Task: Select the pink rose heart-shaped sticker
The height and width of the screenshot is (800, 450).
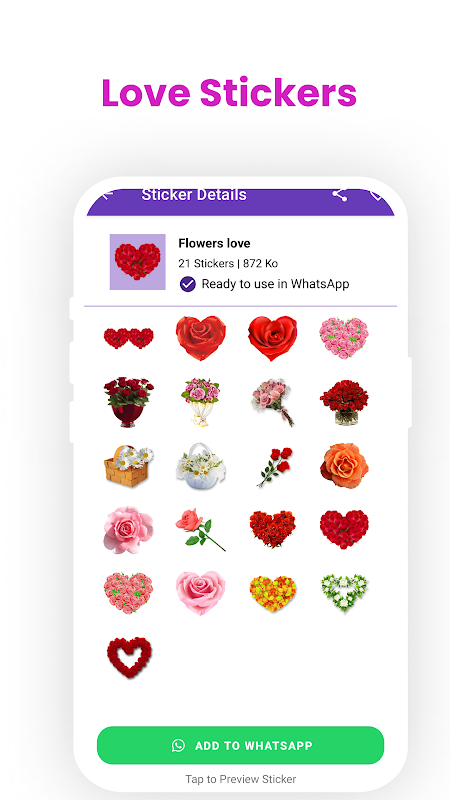Action: click(201, 592)
